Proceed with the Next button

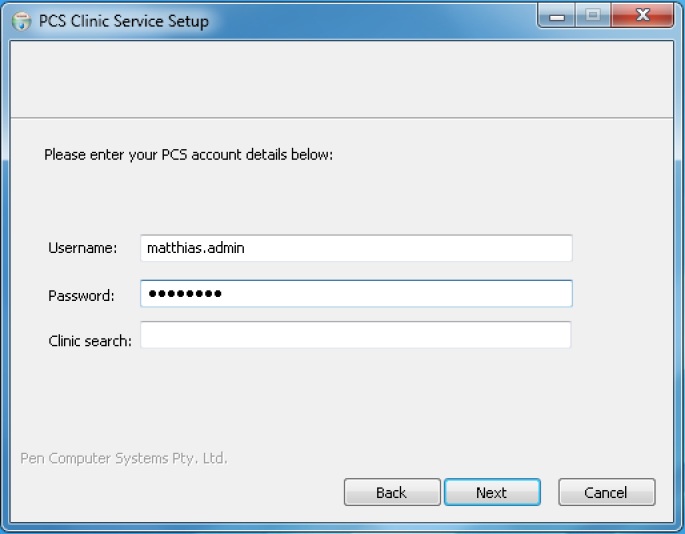[x=492, y=492]
